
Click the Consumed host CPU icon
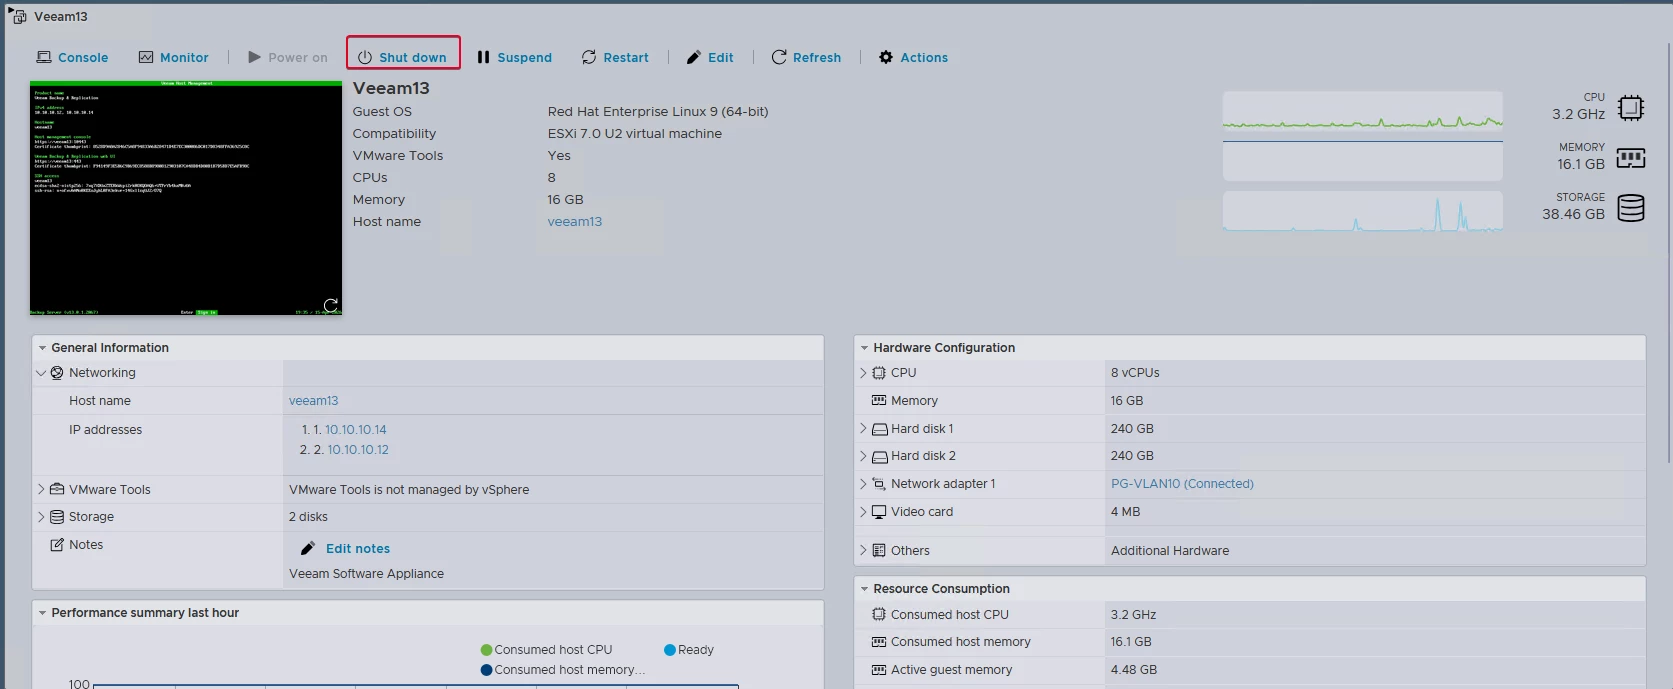click(x=879, y=615)
